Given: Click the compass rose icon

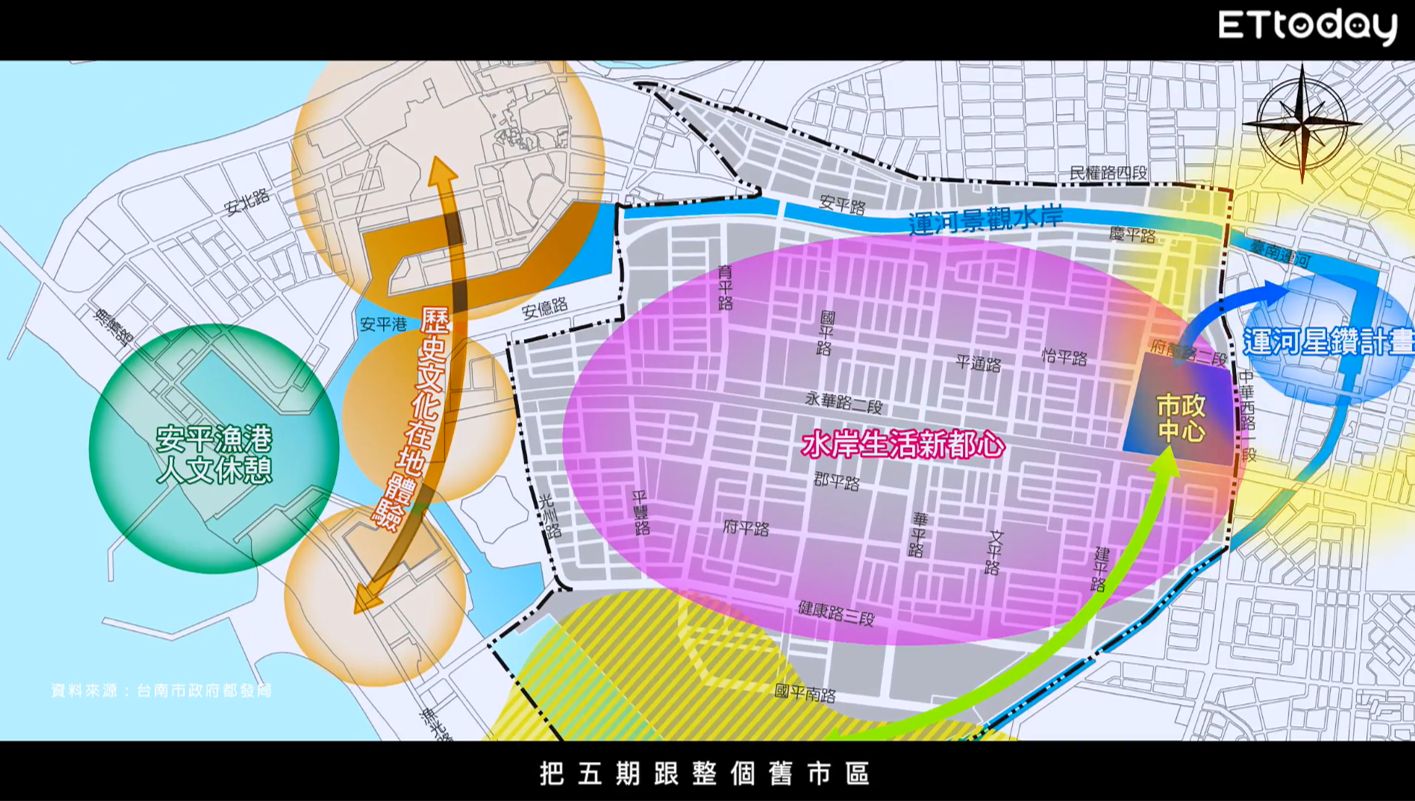Looking at the screenshot, I should (x=1301, y=122).
